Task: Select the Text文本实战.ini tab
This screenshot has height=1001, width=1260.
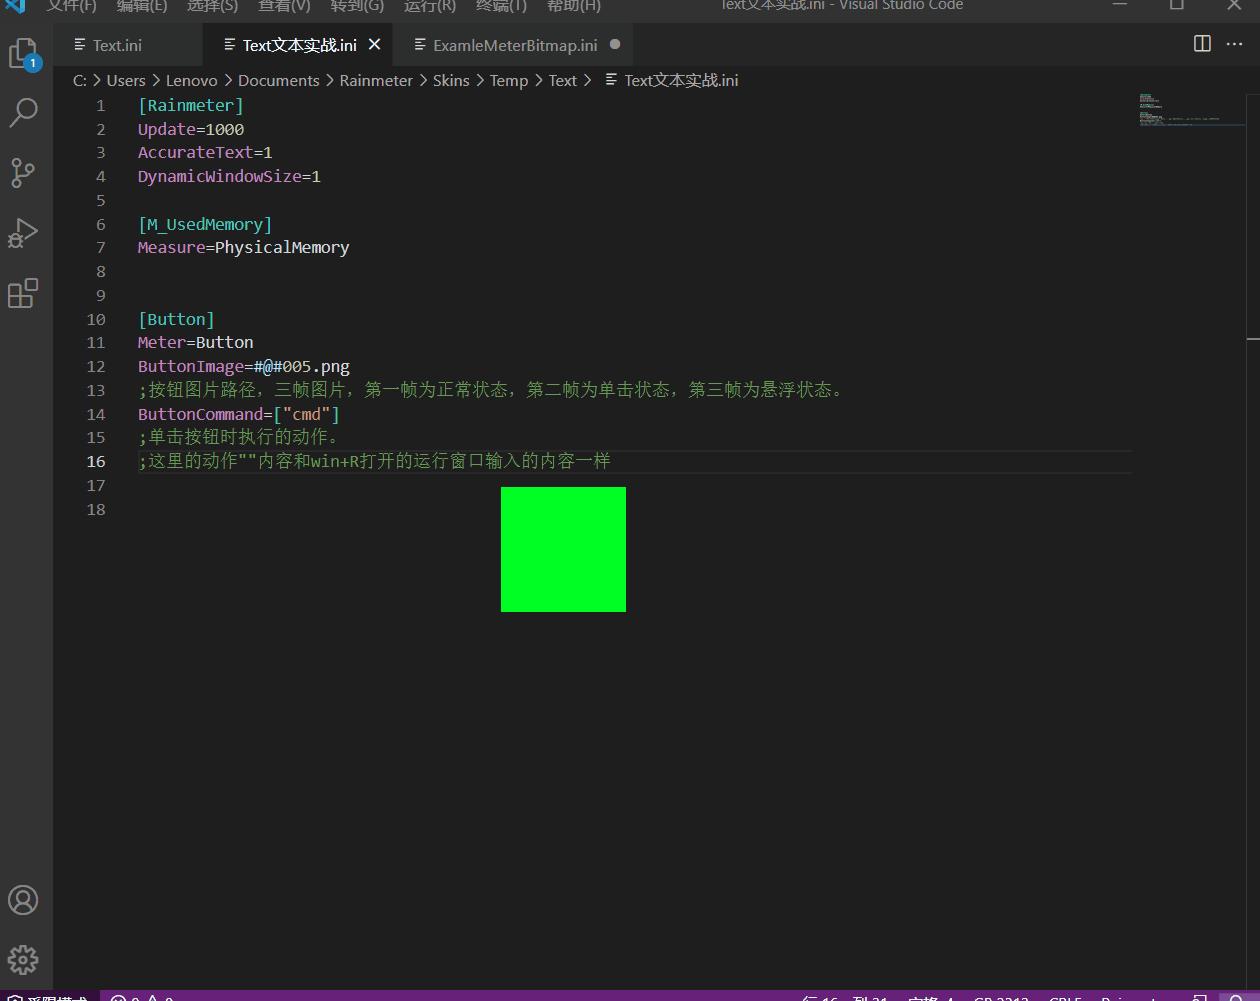Action: pos(299,45)
